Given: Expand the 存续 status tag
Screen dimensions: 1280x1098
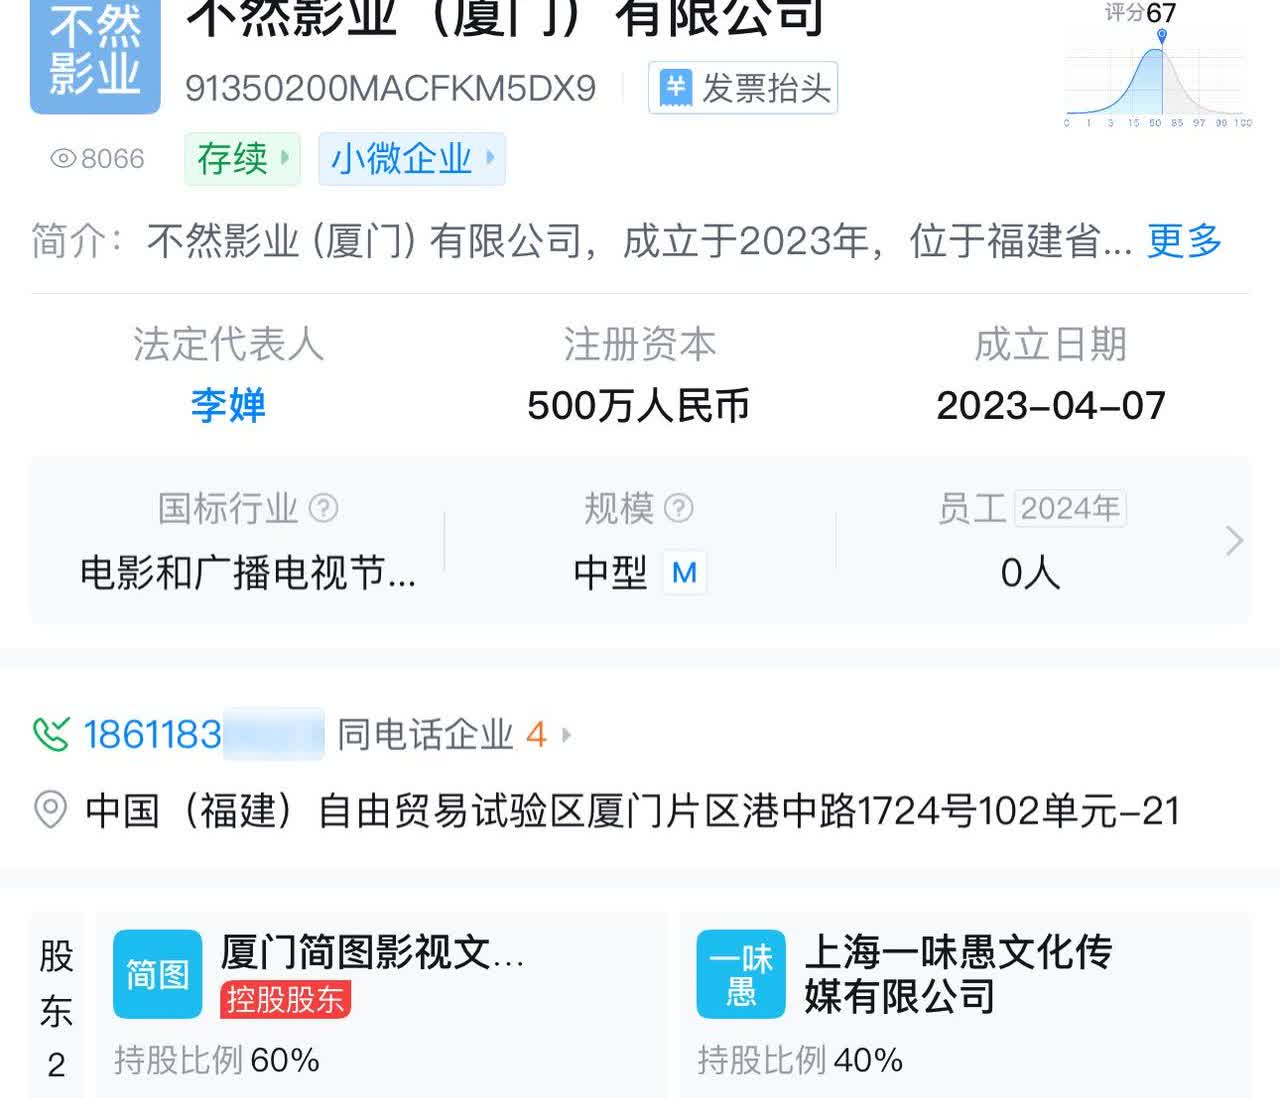Looking at the screenshot, I should point(242,158).
